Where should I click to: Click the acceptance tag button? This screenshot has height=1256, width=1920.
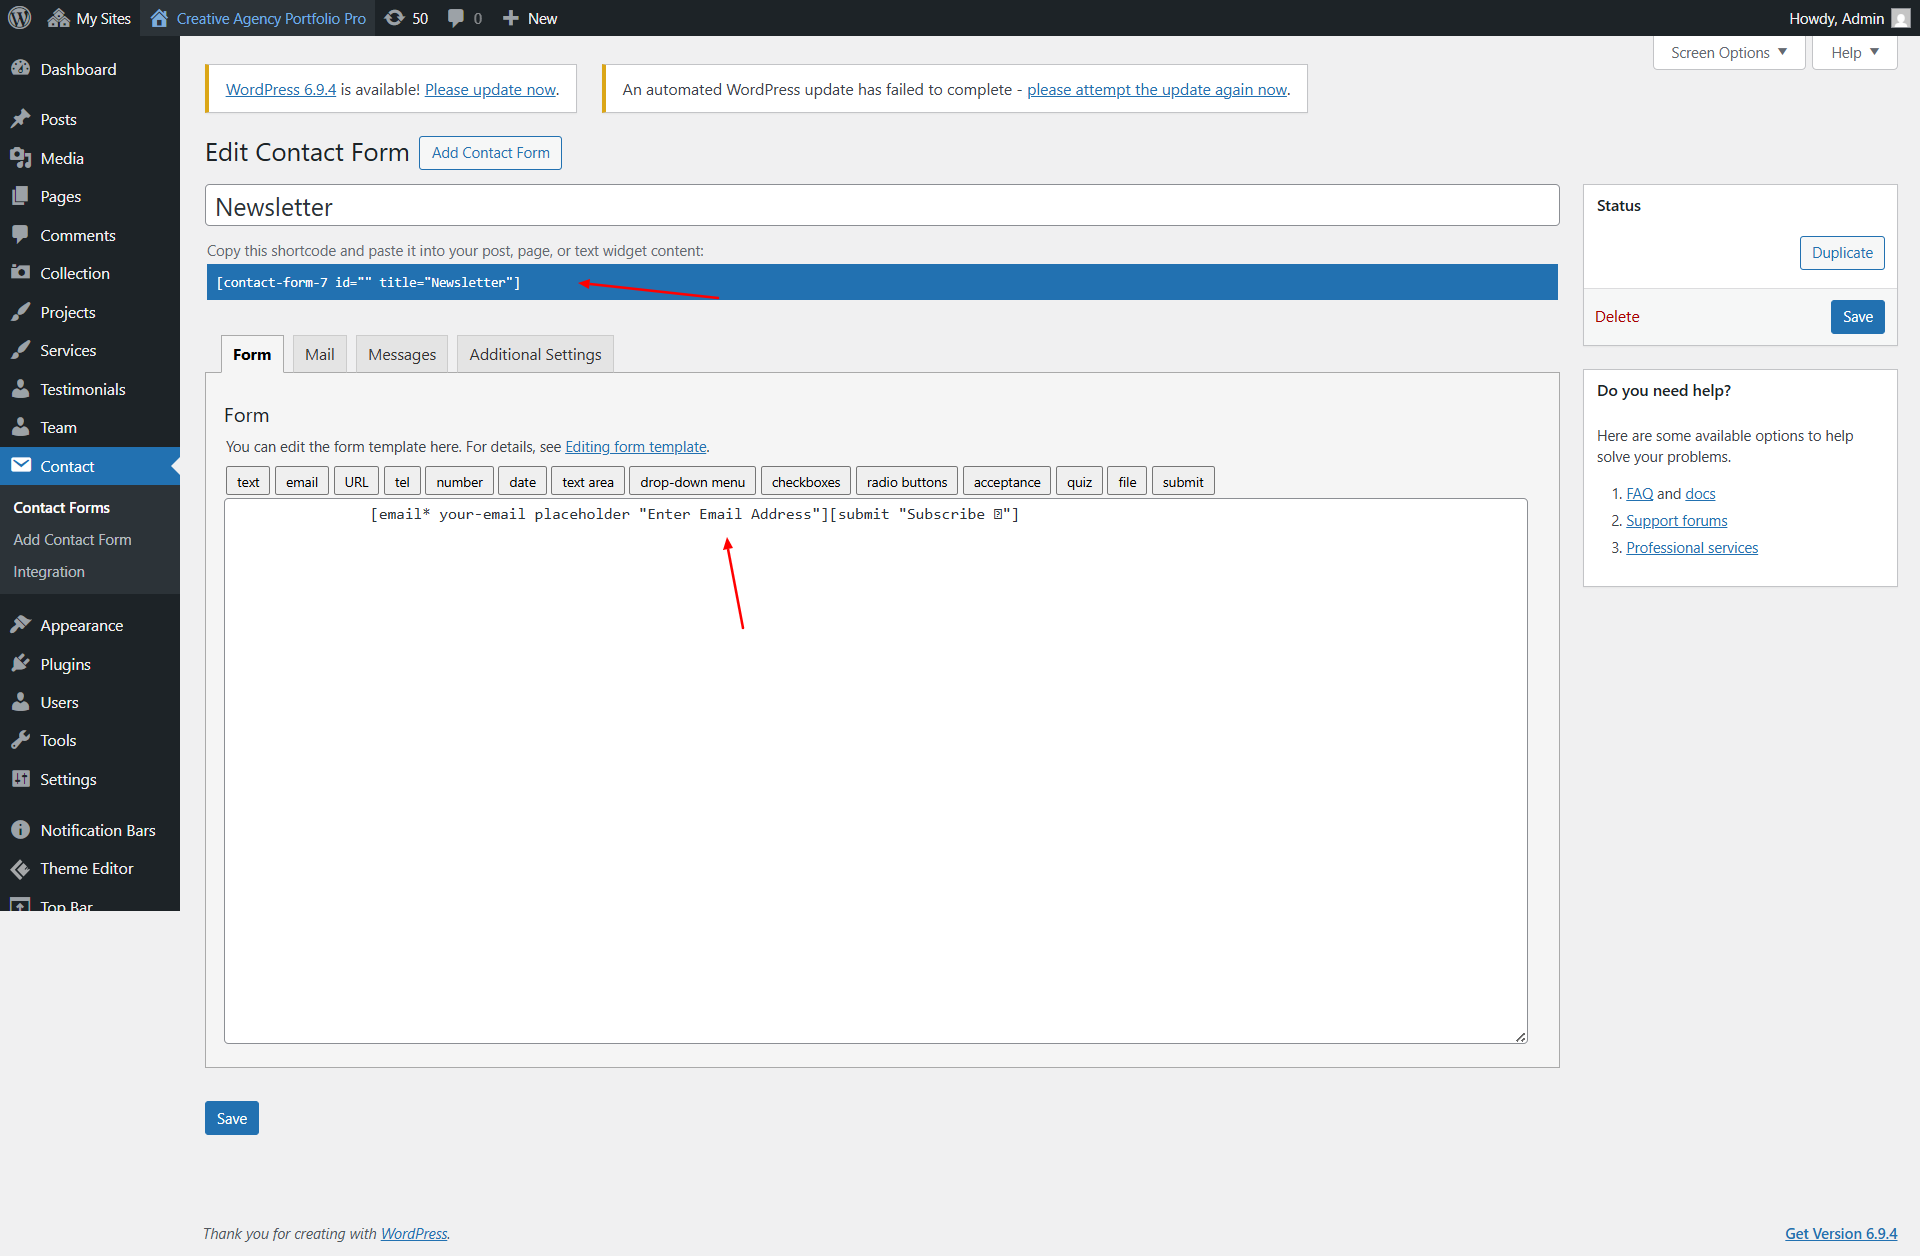(1007, 482)
